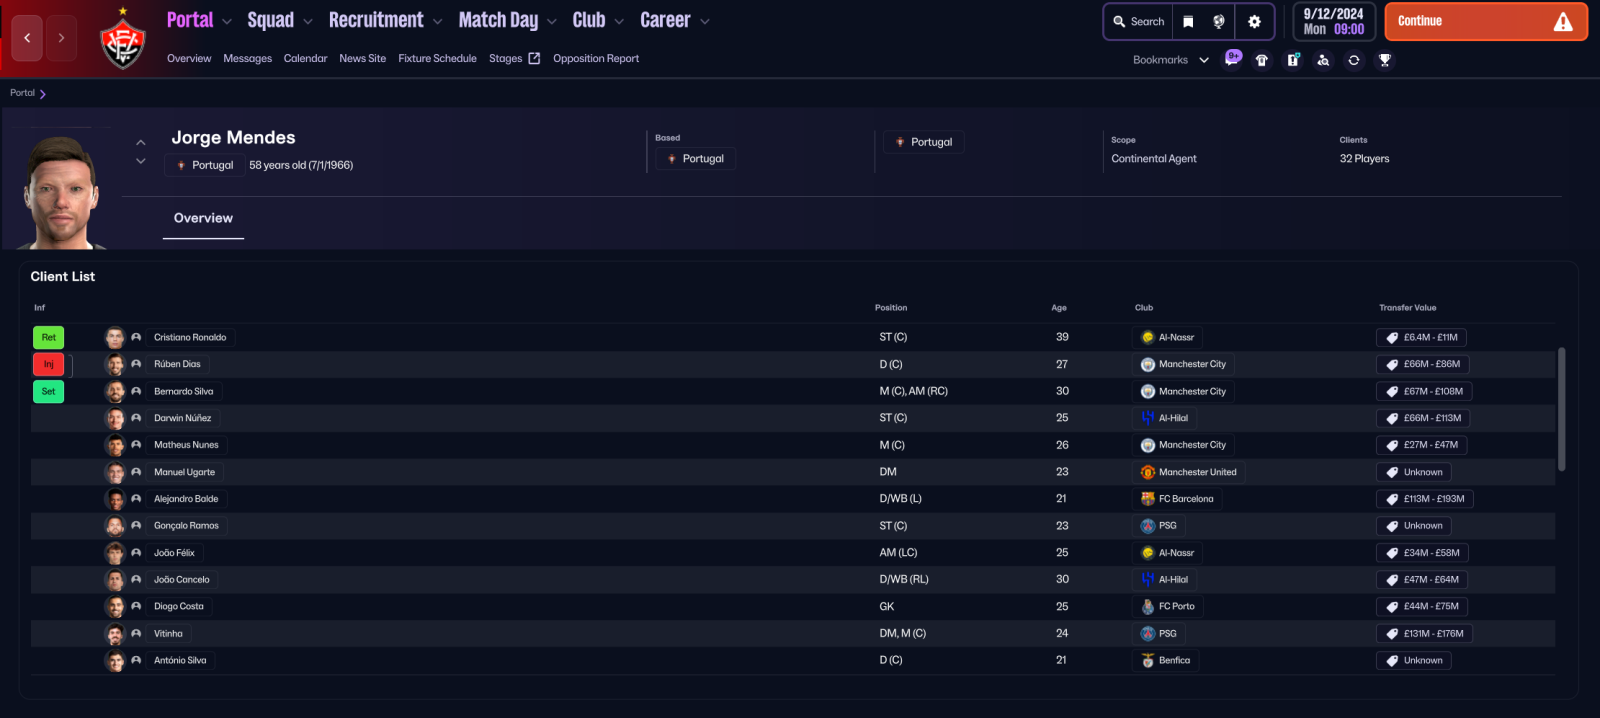
Task: Open the messages icon with 9+ badge
Action: pyautogui.click(x=1233, y=59)
